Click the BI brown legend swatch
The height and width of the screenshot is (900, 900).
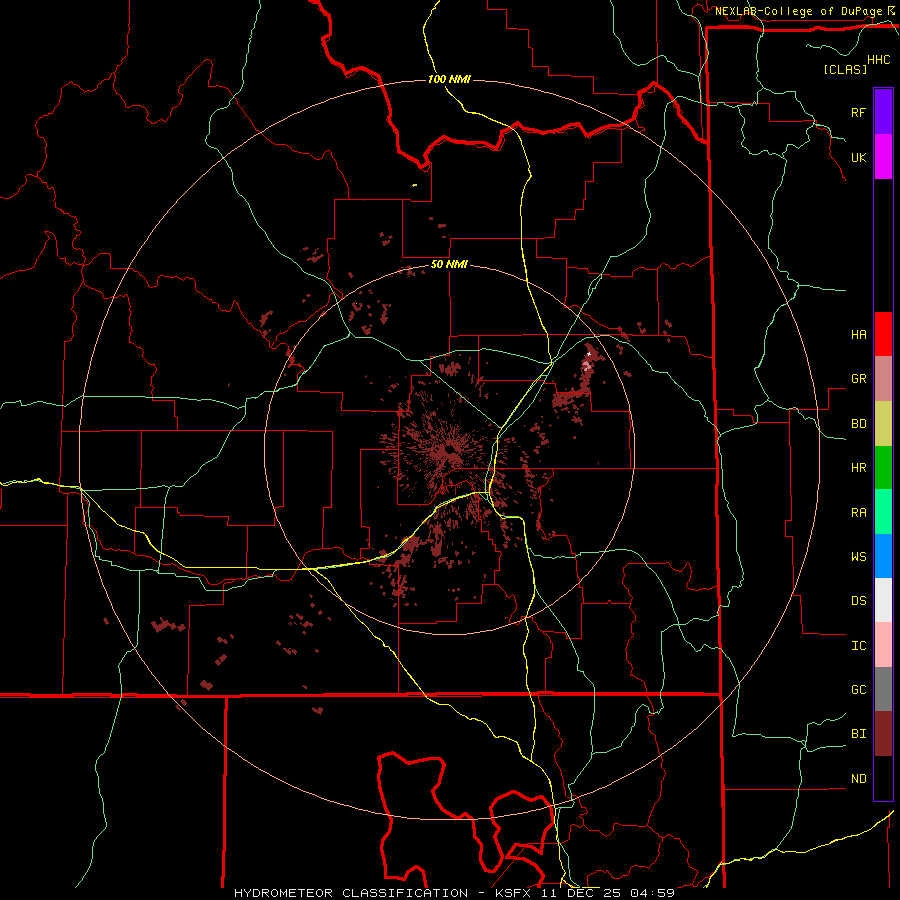click(x=883, y=734)
